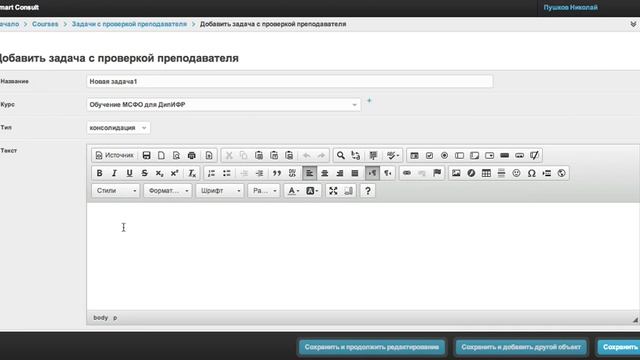640x360 pixels.
Task: Open the Шрифт font dropdown
Action: 220,191
